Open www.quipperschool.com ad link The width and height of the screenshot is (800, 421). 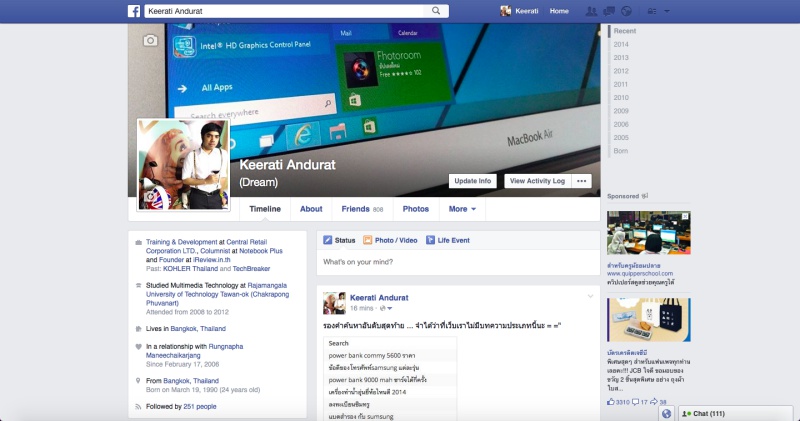click(x=640, y=274)
